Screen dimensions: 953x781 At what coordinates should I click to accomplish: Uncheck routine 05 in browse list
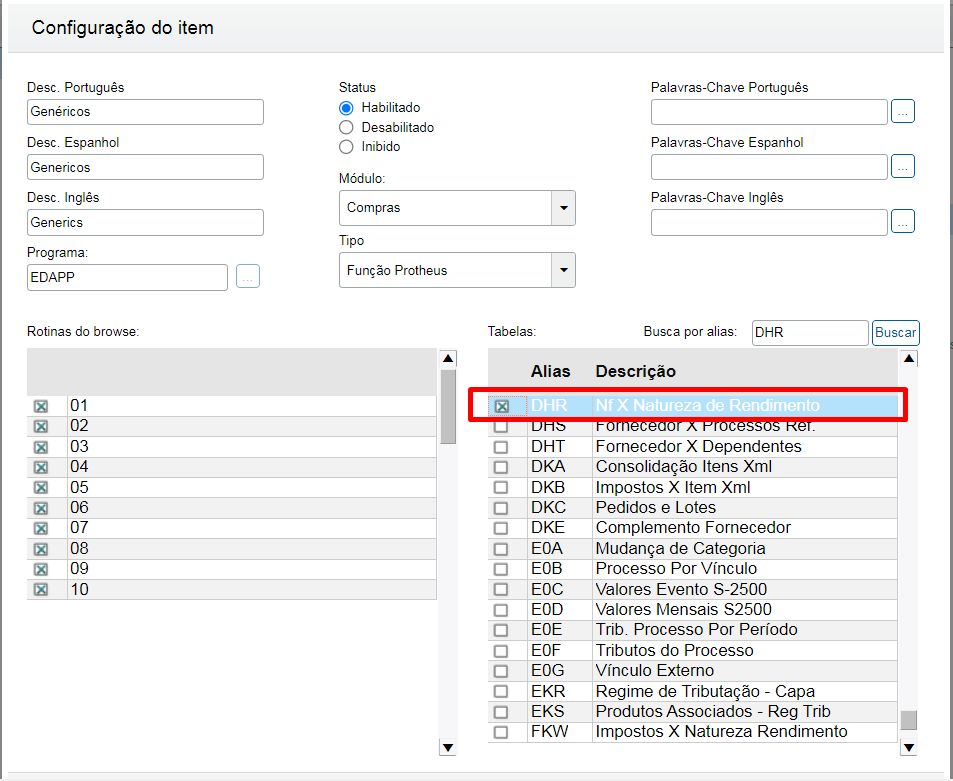pyautogui.click(x=41, y=488)
